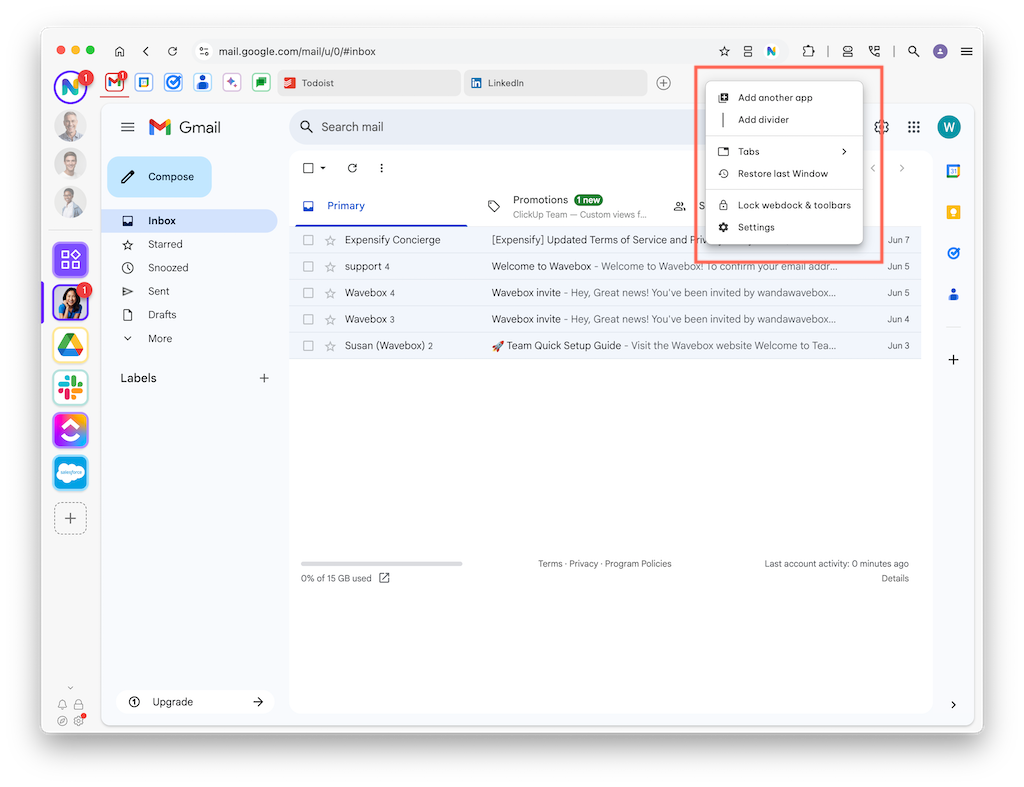This screenshot has height=787, width=1024.
Task: Click the Compose button
Action: coord(159,177)
